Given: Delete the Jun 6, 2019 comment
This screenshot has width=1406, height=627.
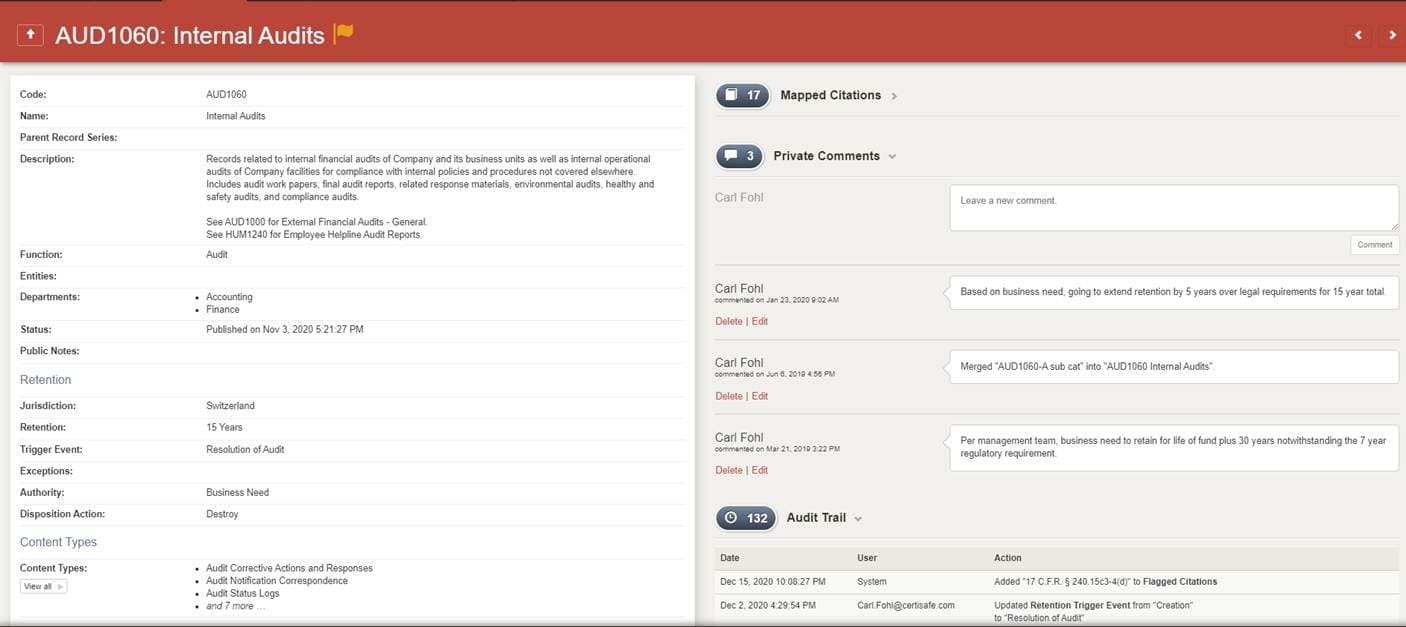Looking at the screenshot, I should tap(728, 396).
